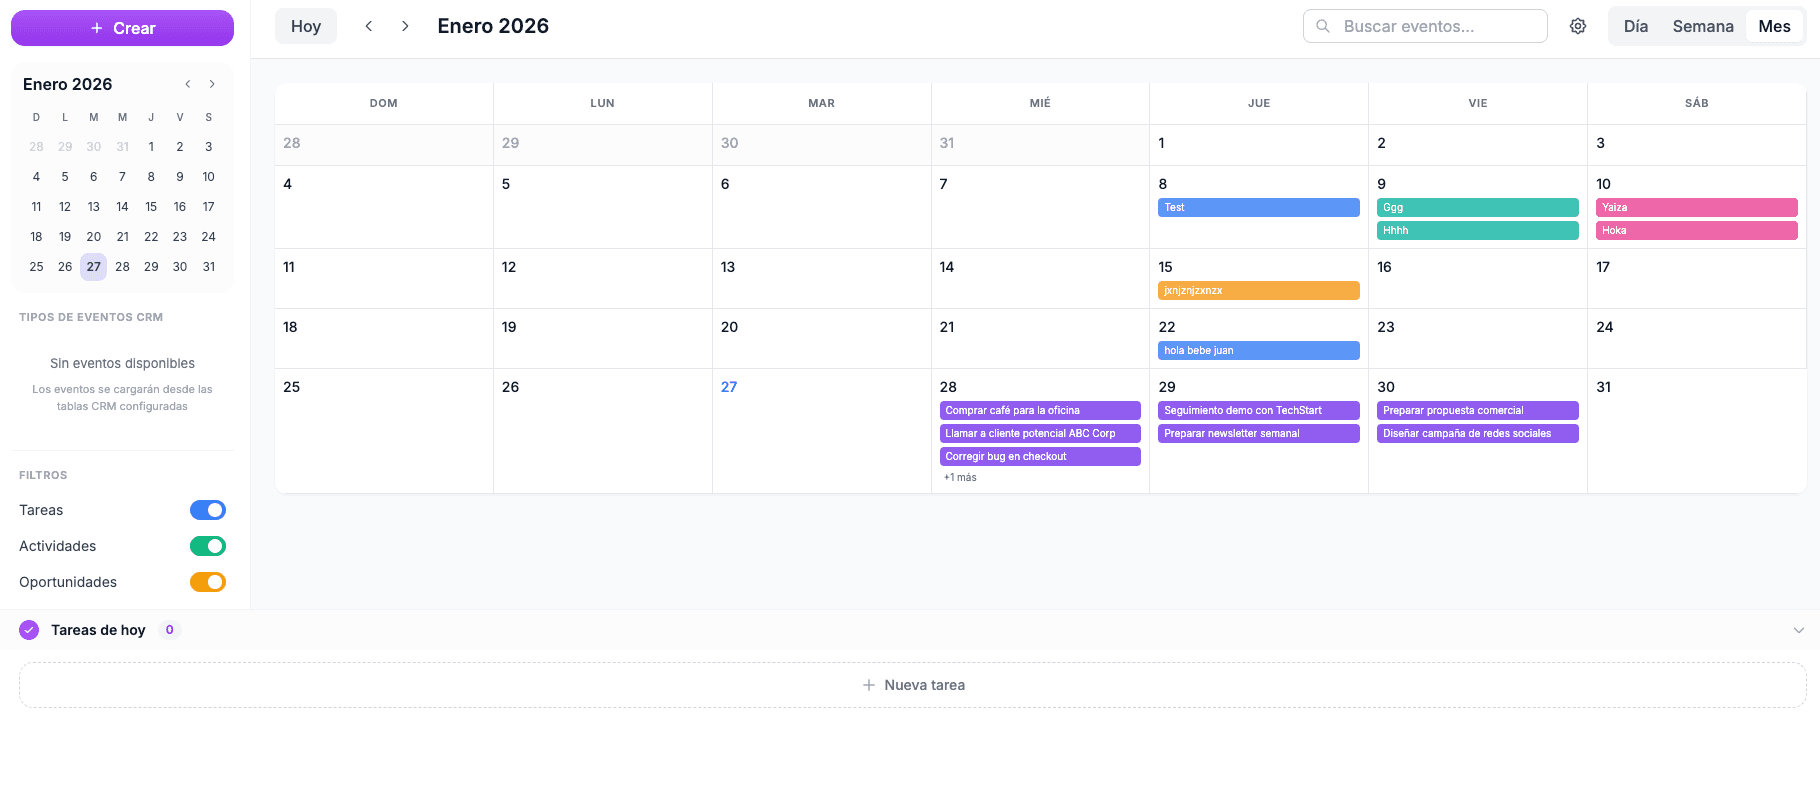The width and height of the screenshot is (1820, 786).
Task: Open the calendar settings gear
Action: pyautogui.click(x=1578, y=26)
